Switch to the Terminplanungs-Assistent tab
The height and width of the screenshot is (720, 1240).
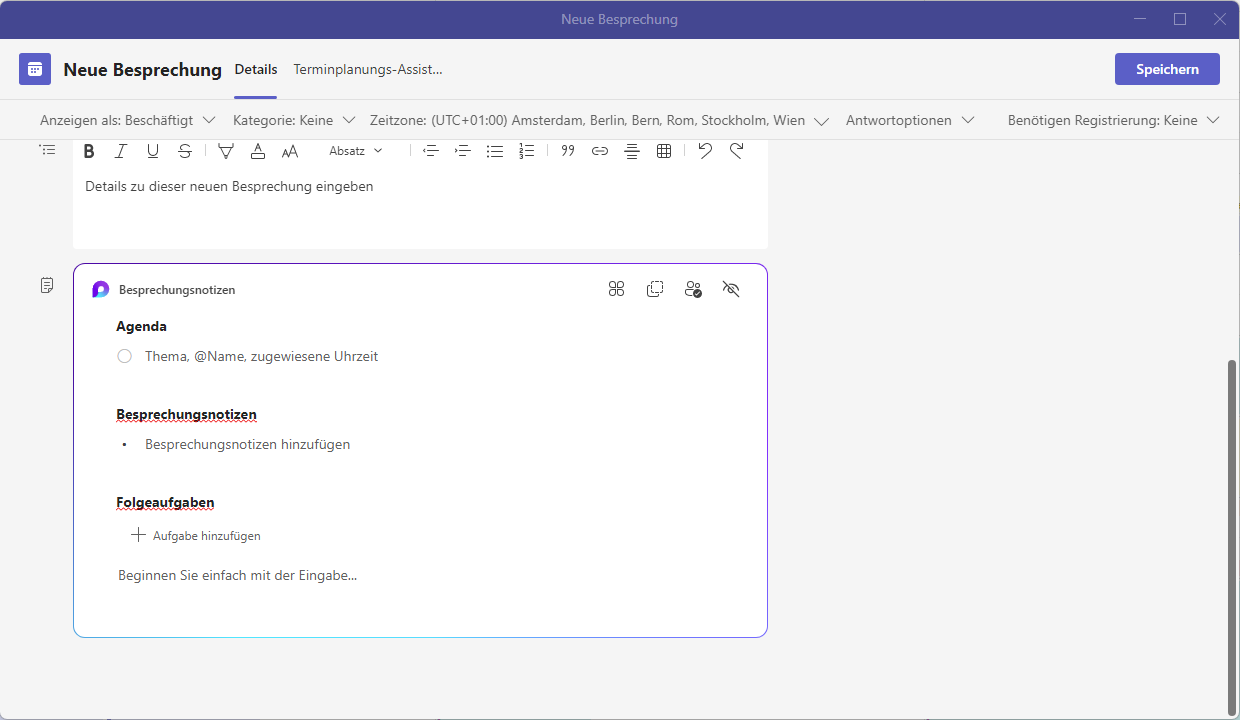[x=367, y=69]
